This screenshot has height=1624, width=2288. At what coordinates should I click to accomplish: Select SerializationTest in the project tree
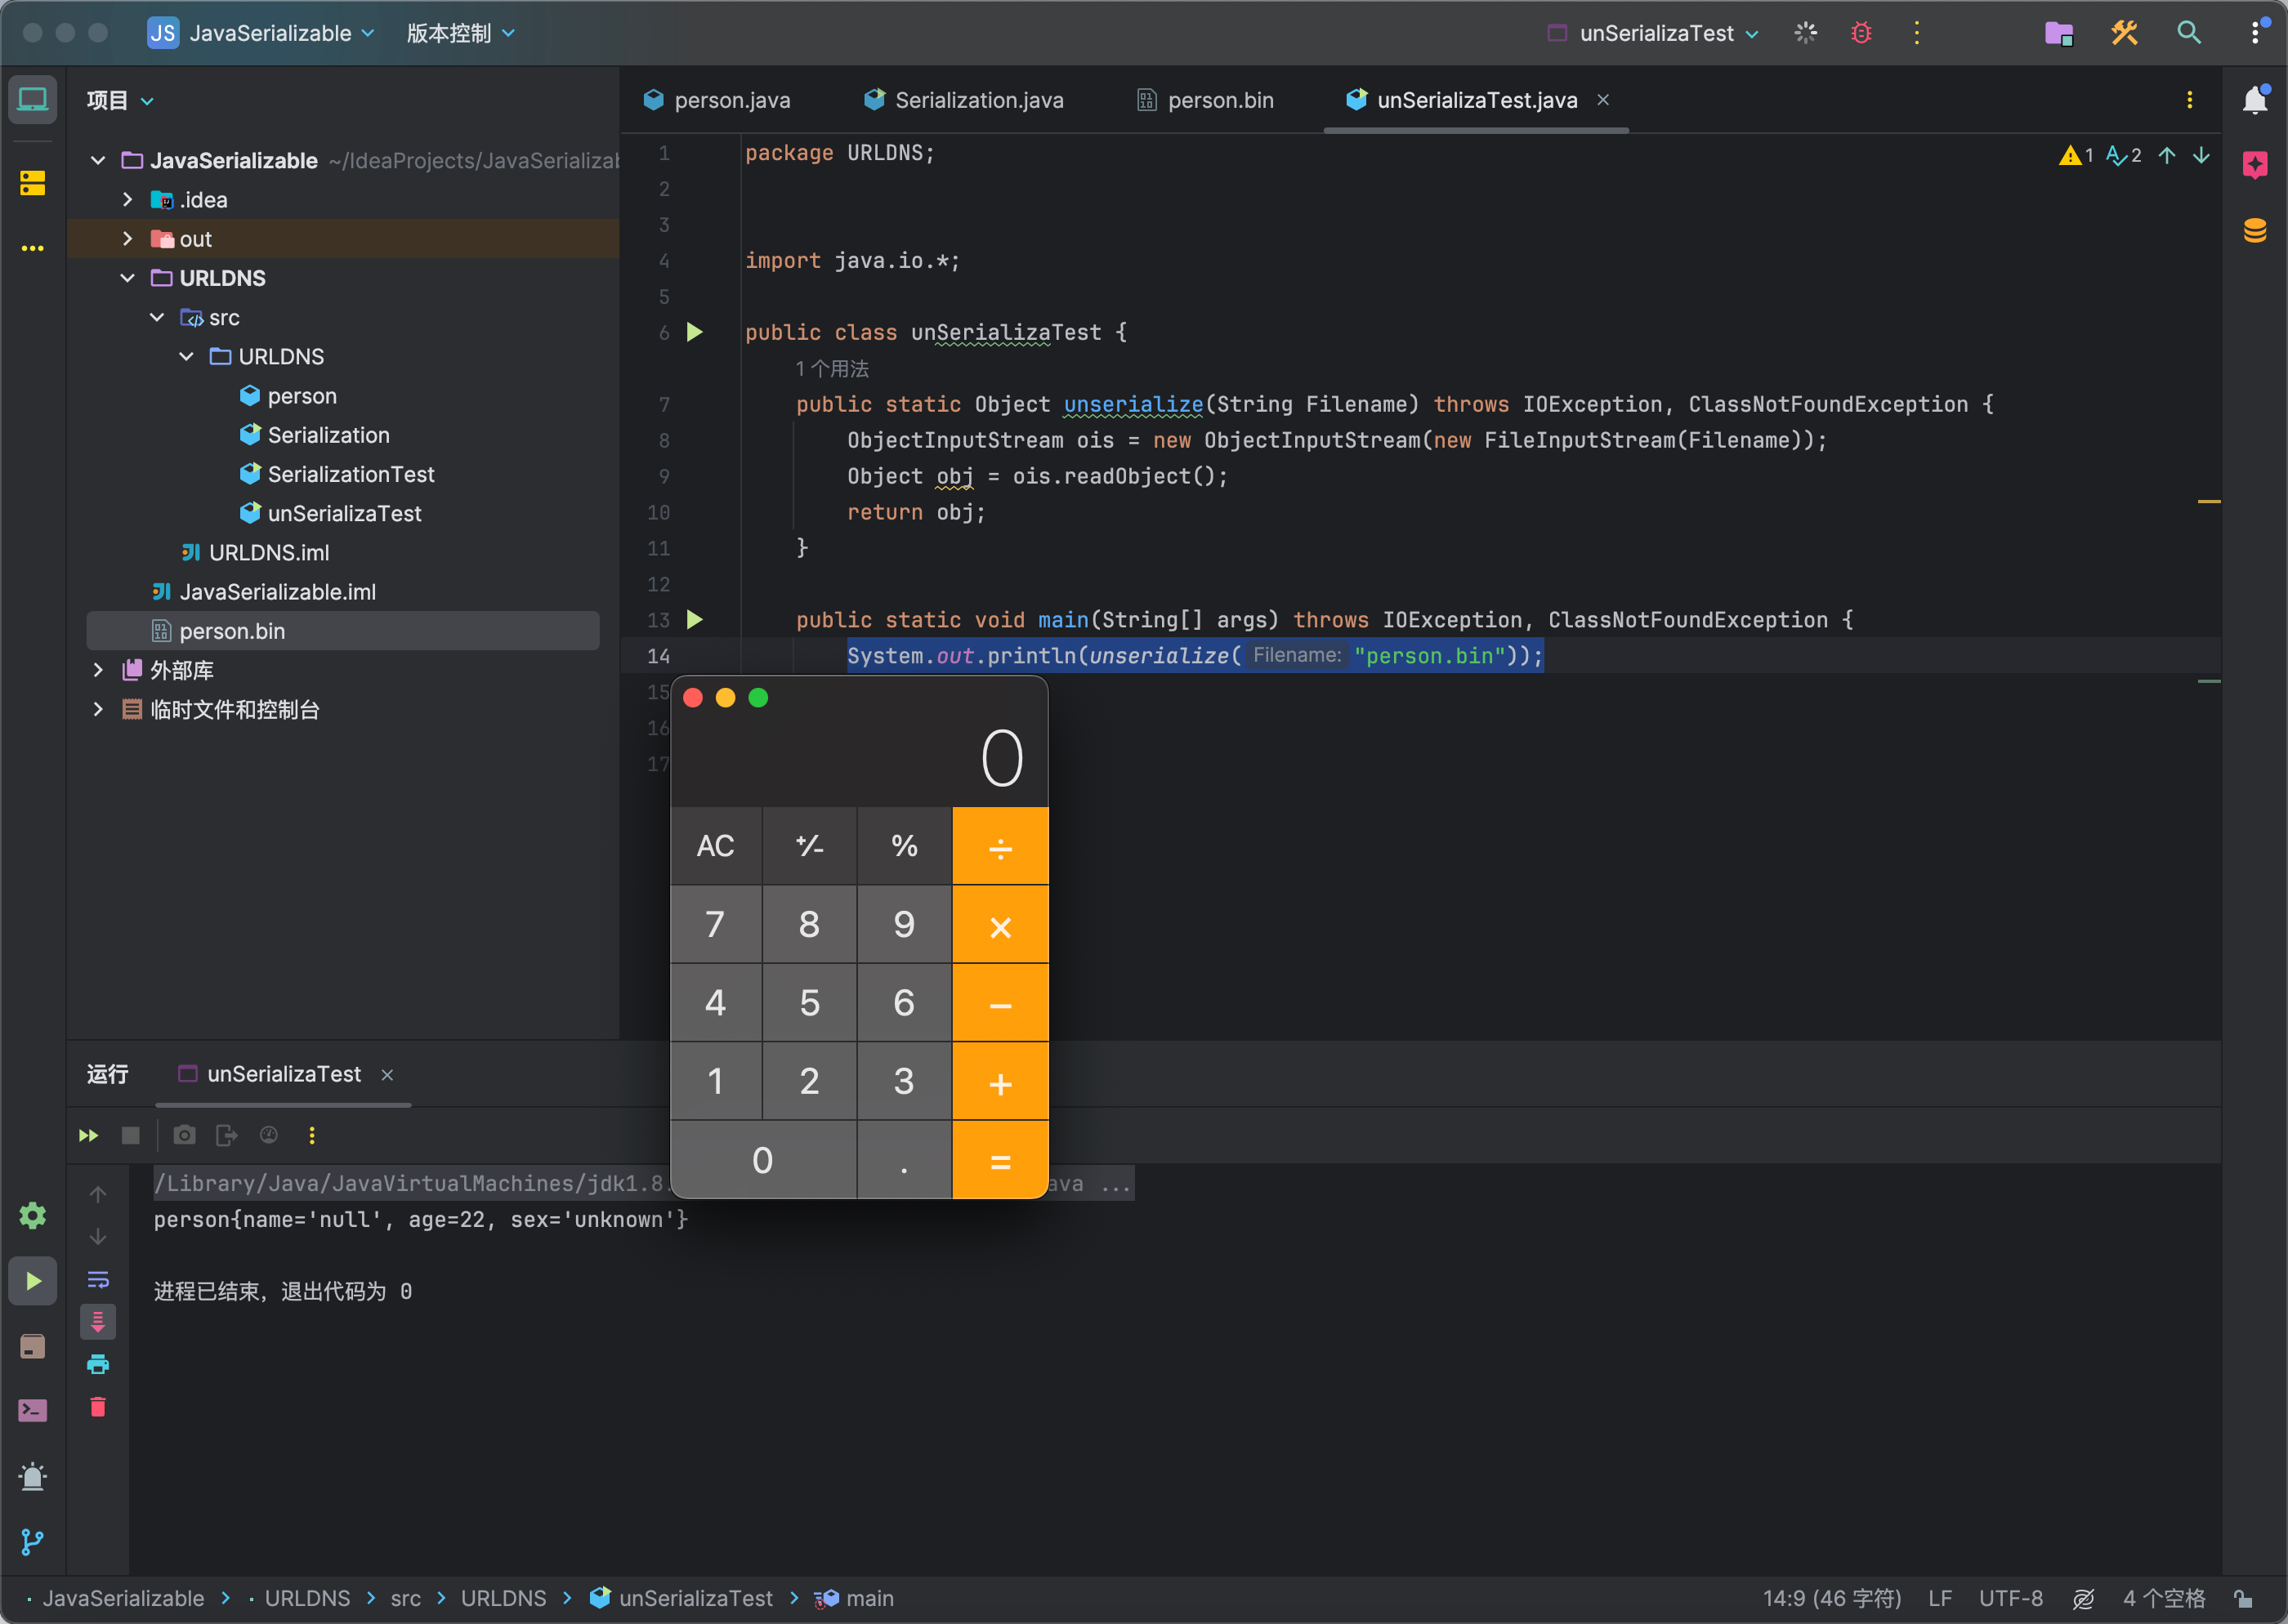pos(350,474)
